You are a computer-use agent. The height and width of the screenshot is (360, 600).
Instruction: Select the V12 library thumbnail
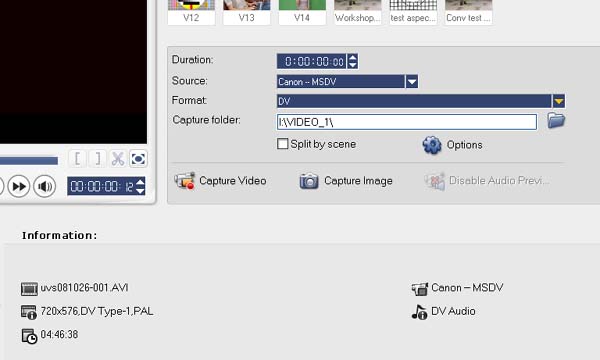pos(191,12)
